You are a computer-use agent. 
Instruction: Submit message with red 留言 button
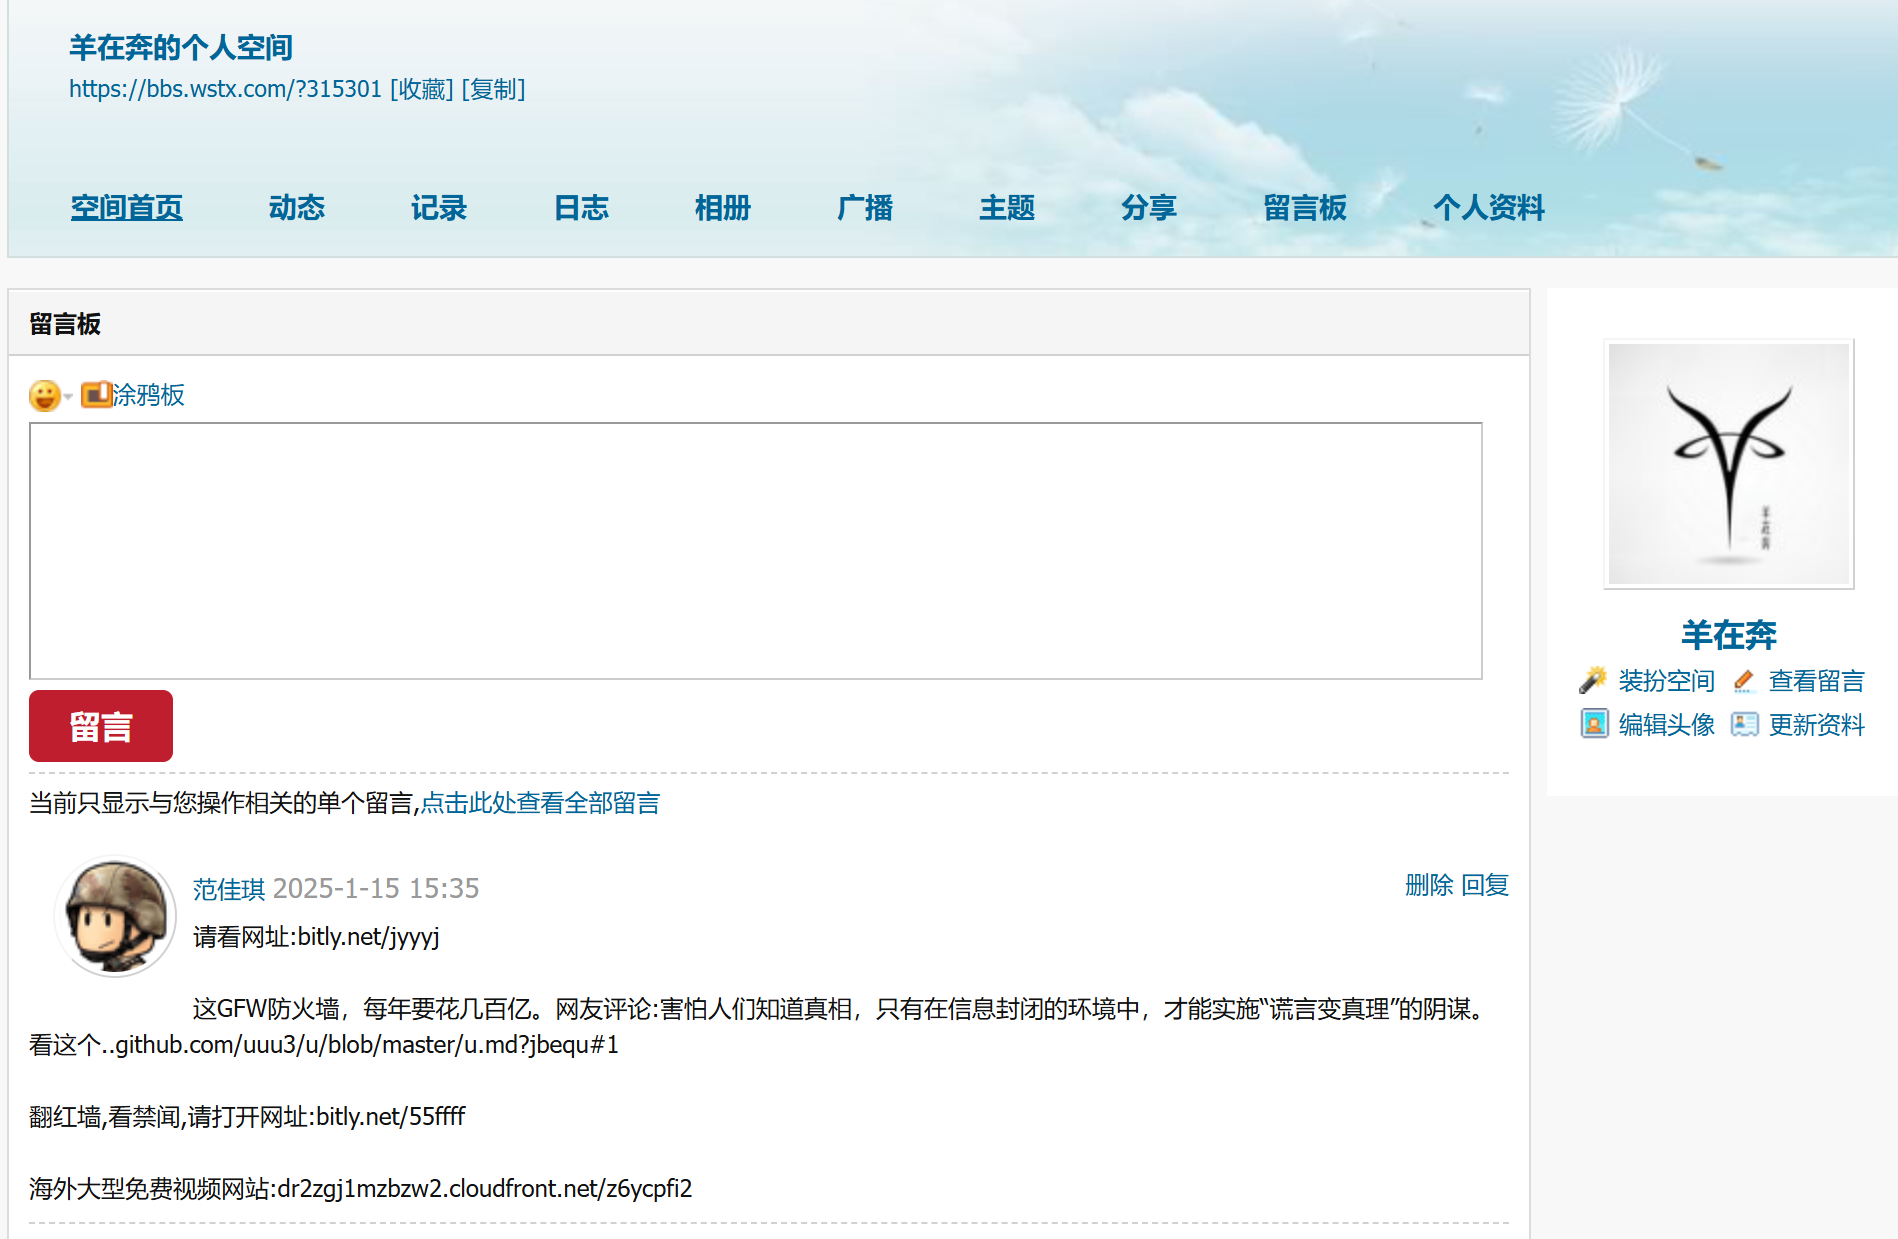101,726
